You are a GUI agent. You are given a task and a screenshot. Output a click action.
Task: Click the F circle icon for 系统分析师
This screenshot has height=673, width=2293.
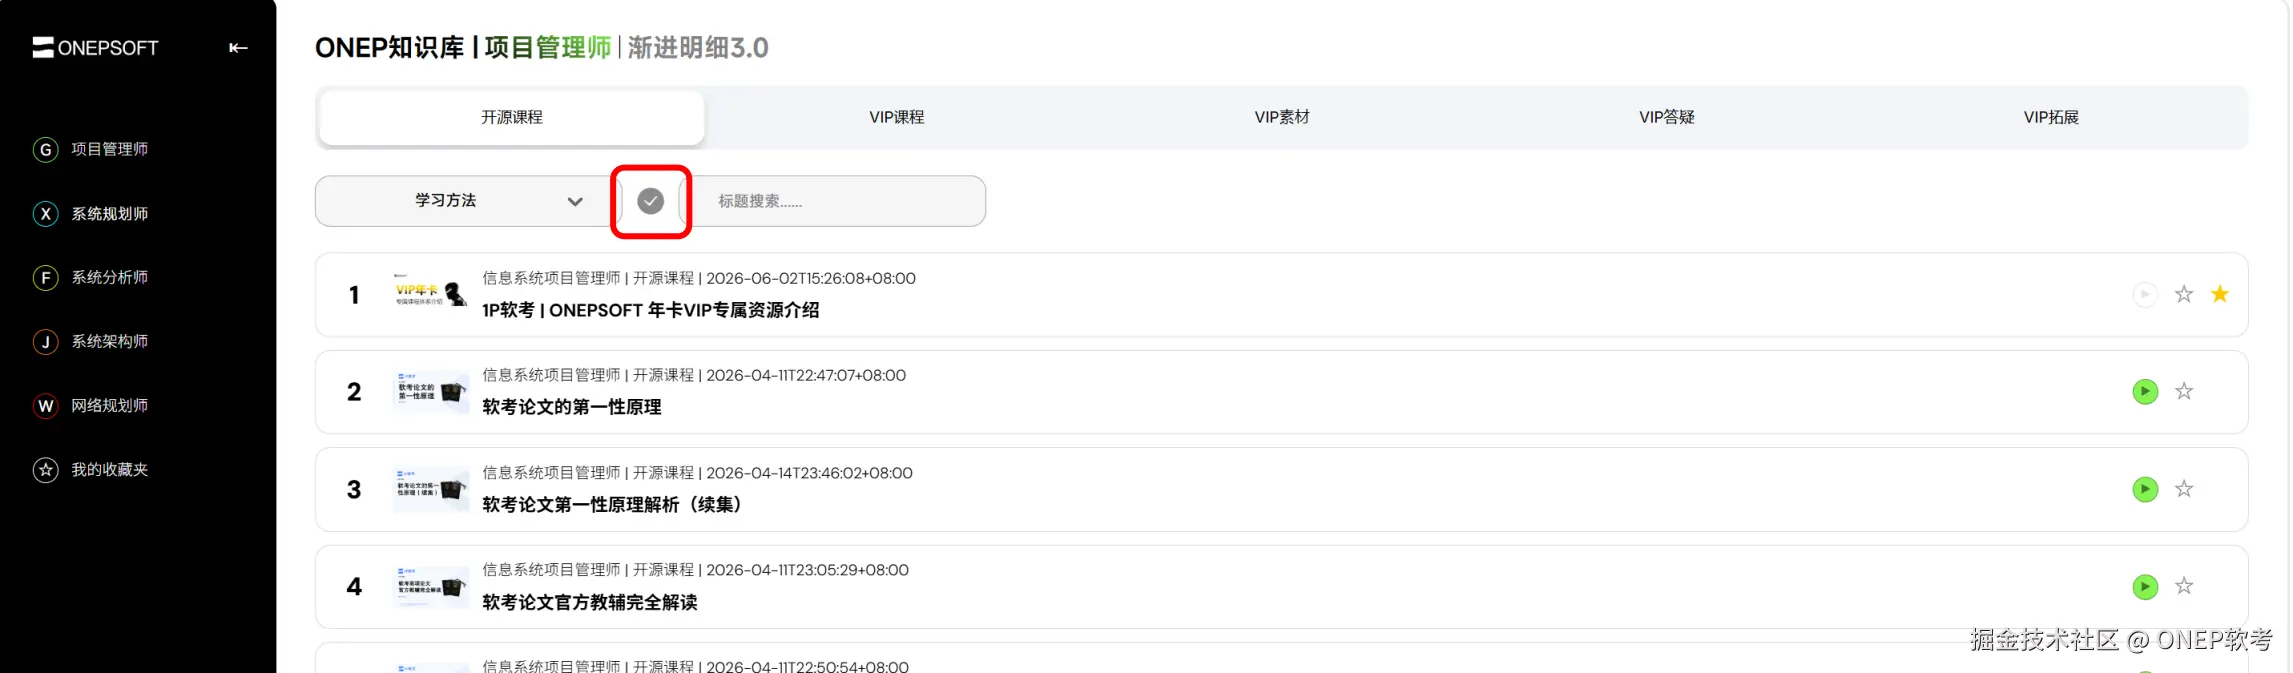(45, 278)
